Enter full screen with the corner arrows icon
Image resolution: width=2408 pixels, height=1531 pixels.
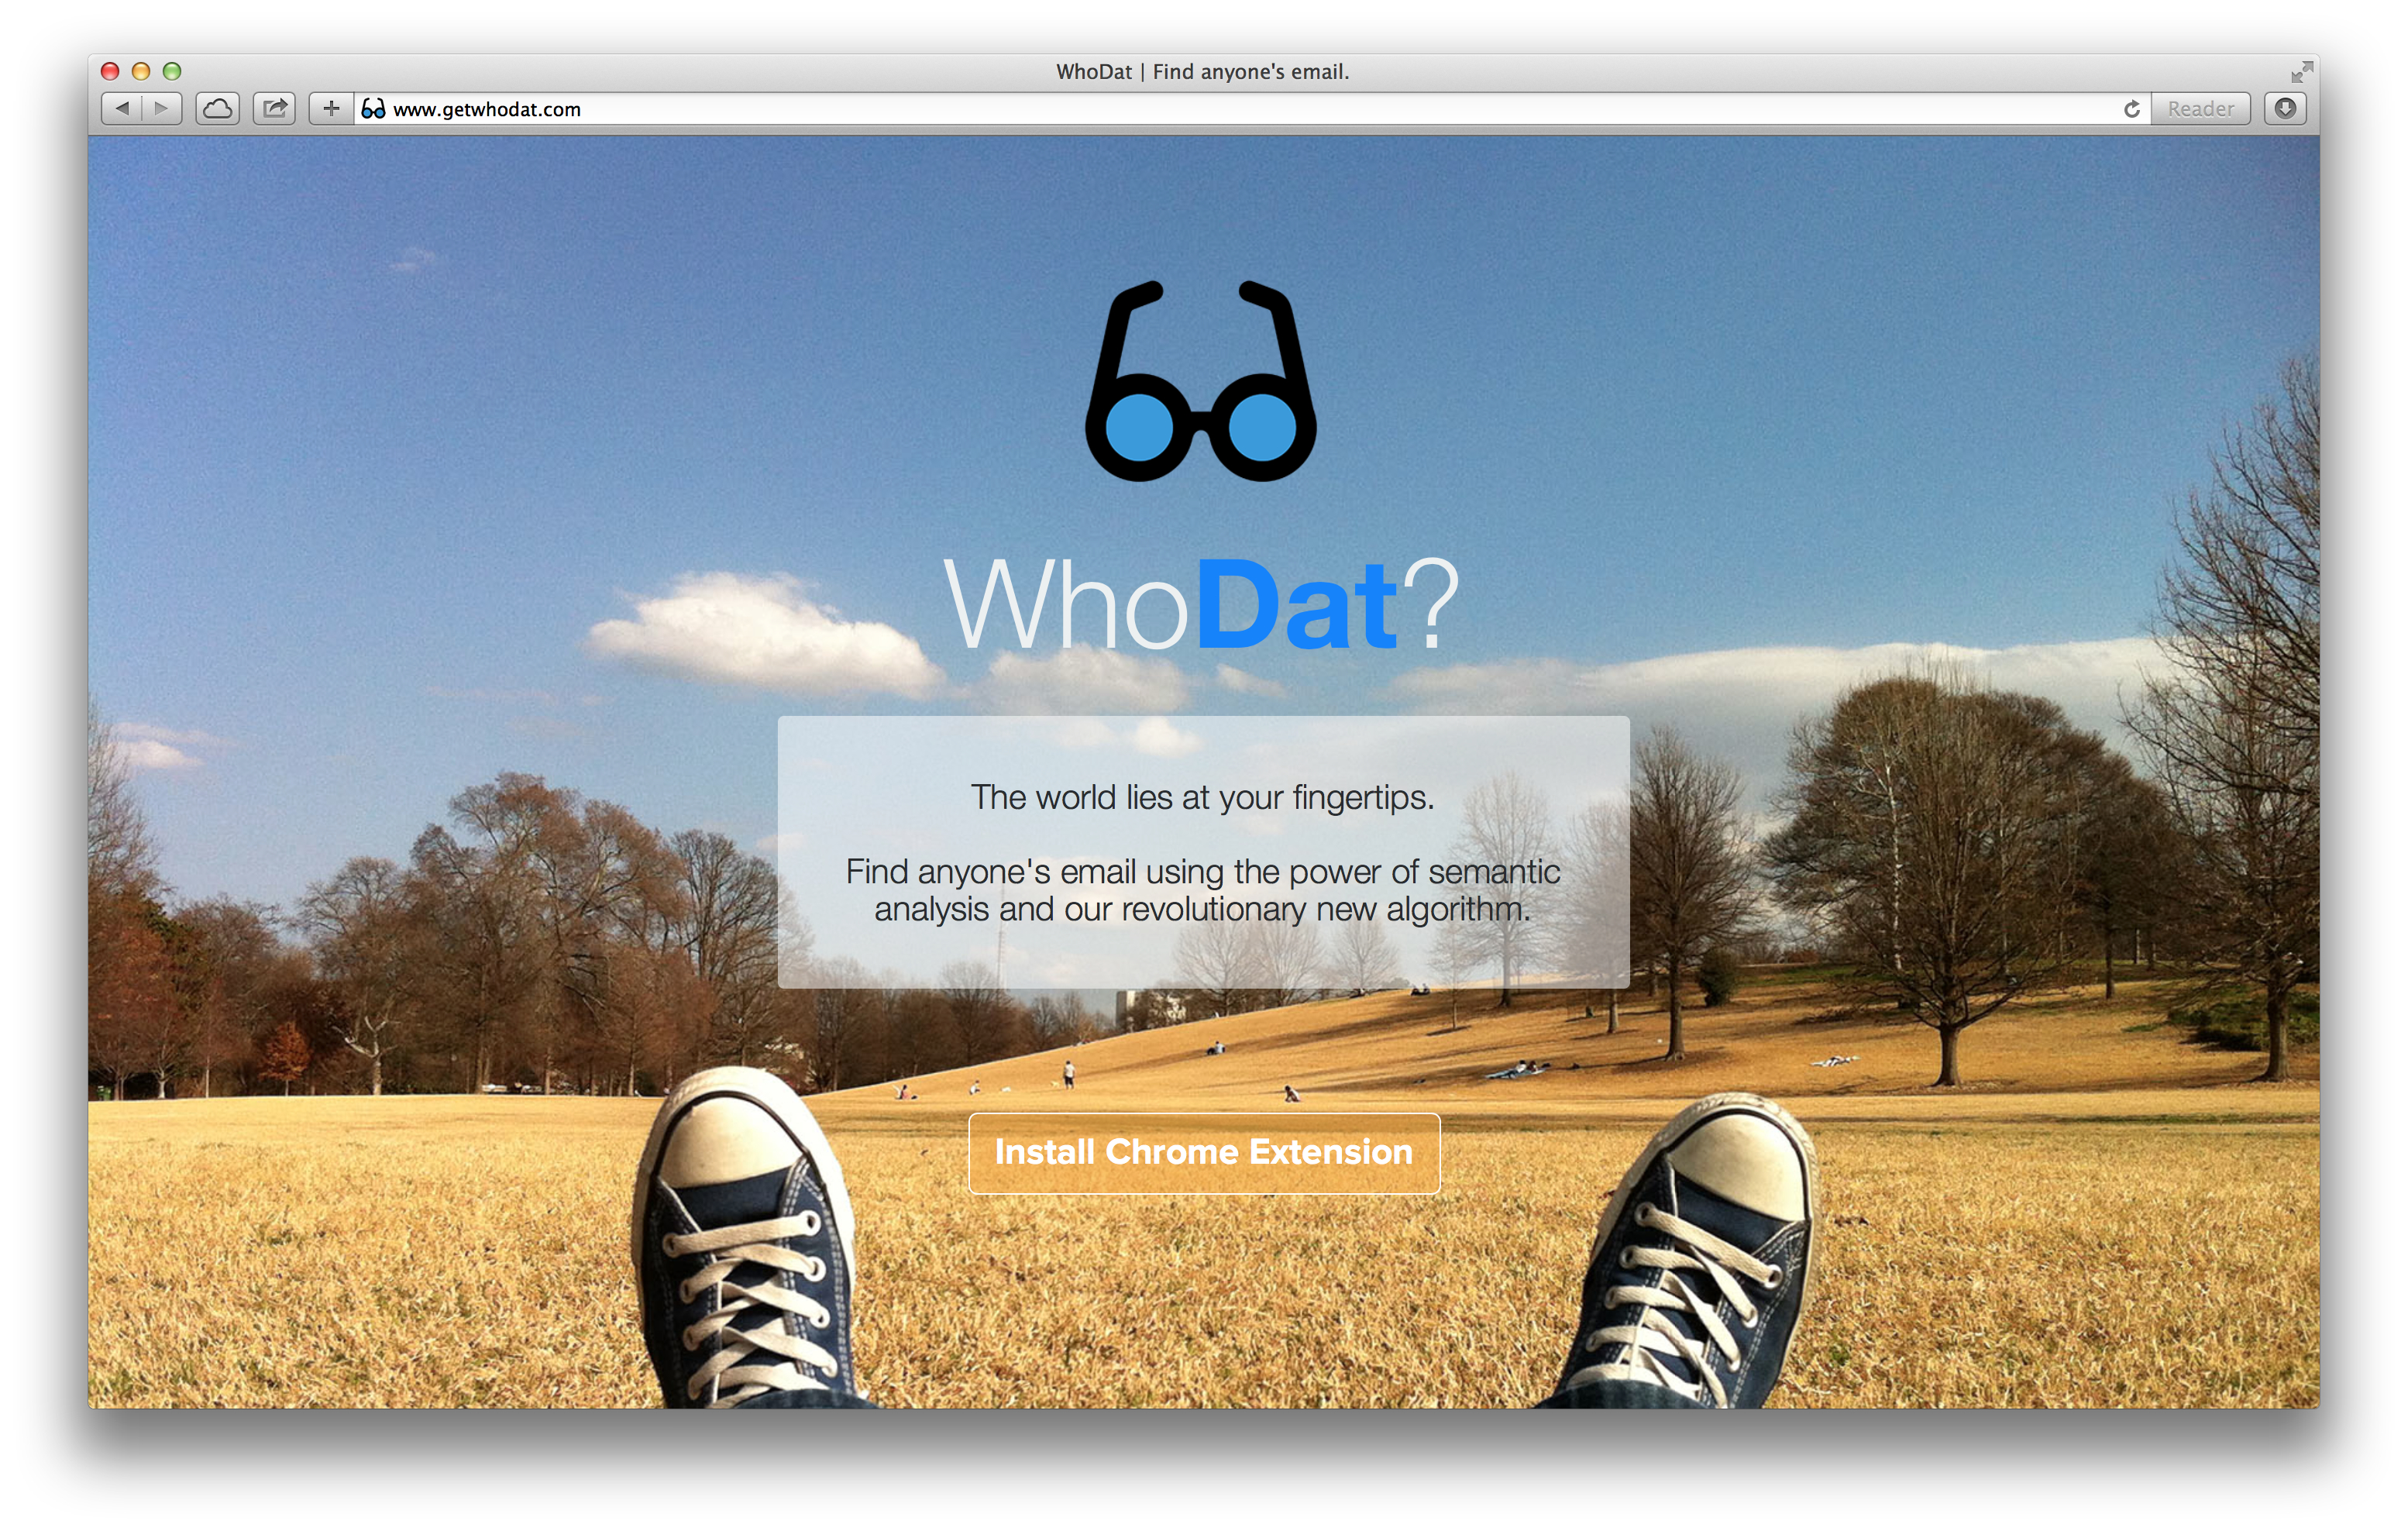coord(2301,72)
